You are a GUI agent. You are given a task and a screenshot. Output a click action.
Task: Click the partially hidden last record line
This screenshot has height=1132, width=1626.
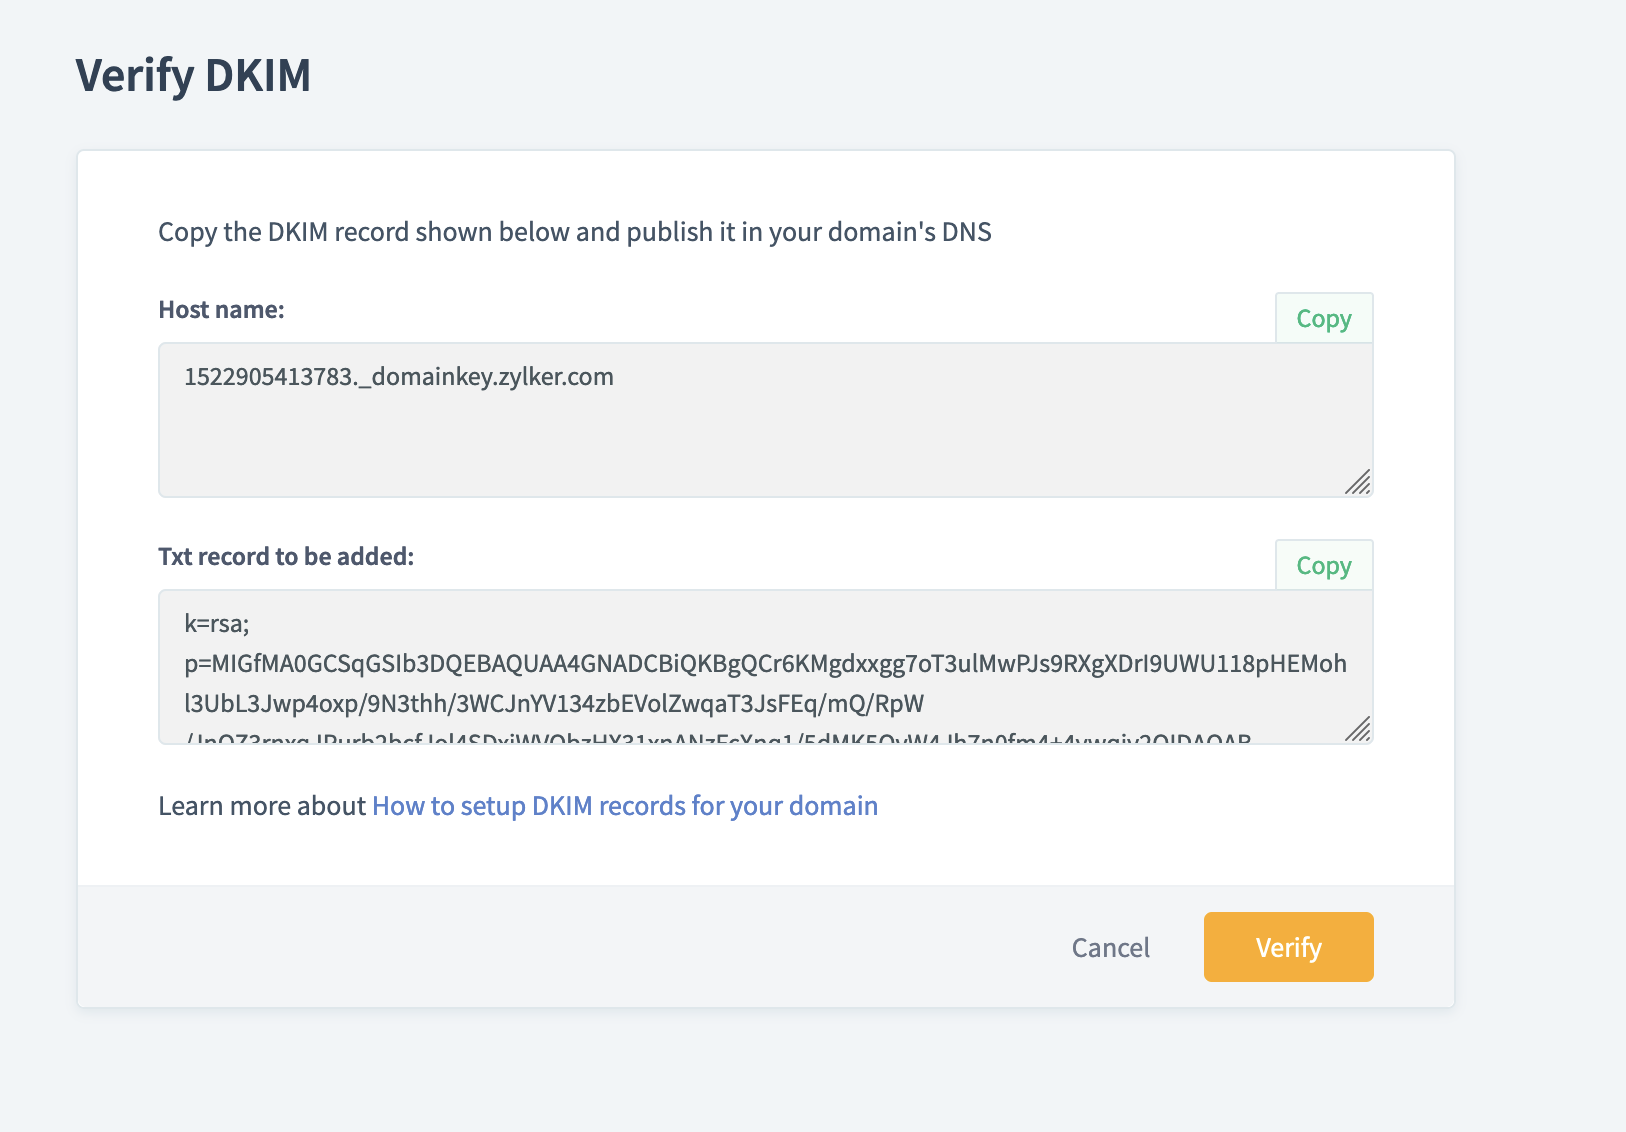(x=717, y=739)
